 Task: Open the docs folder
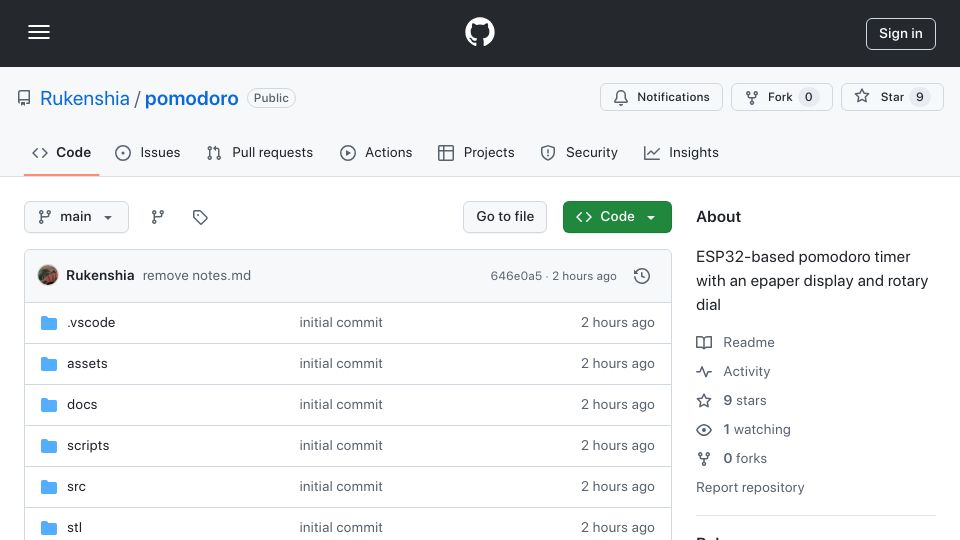click(82, 405)
